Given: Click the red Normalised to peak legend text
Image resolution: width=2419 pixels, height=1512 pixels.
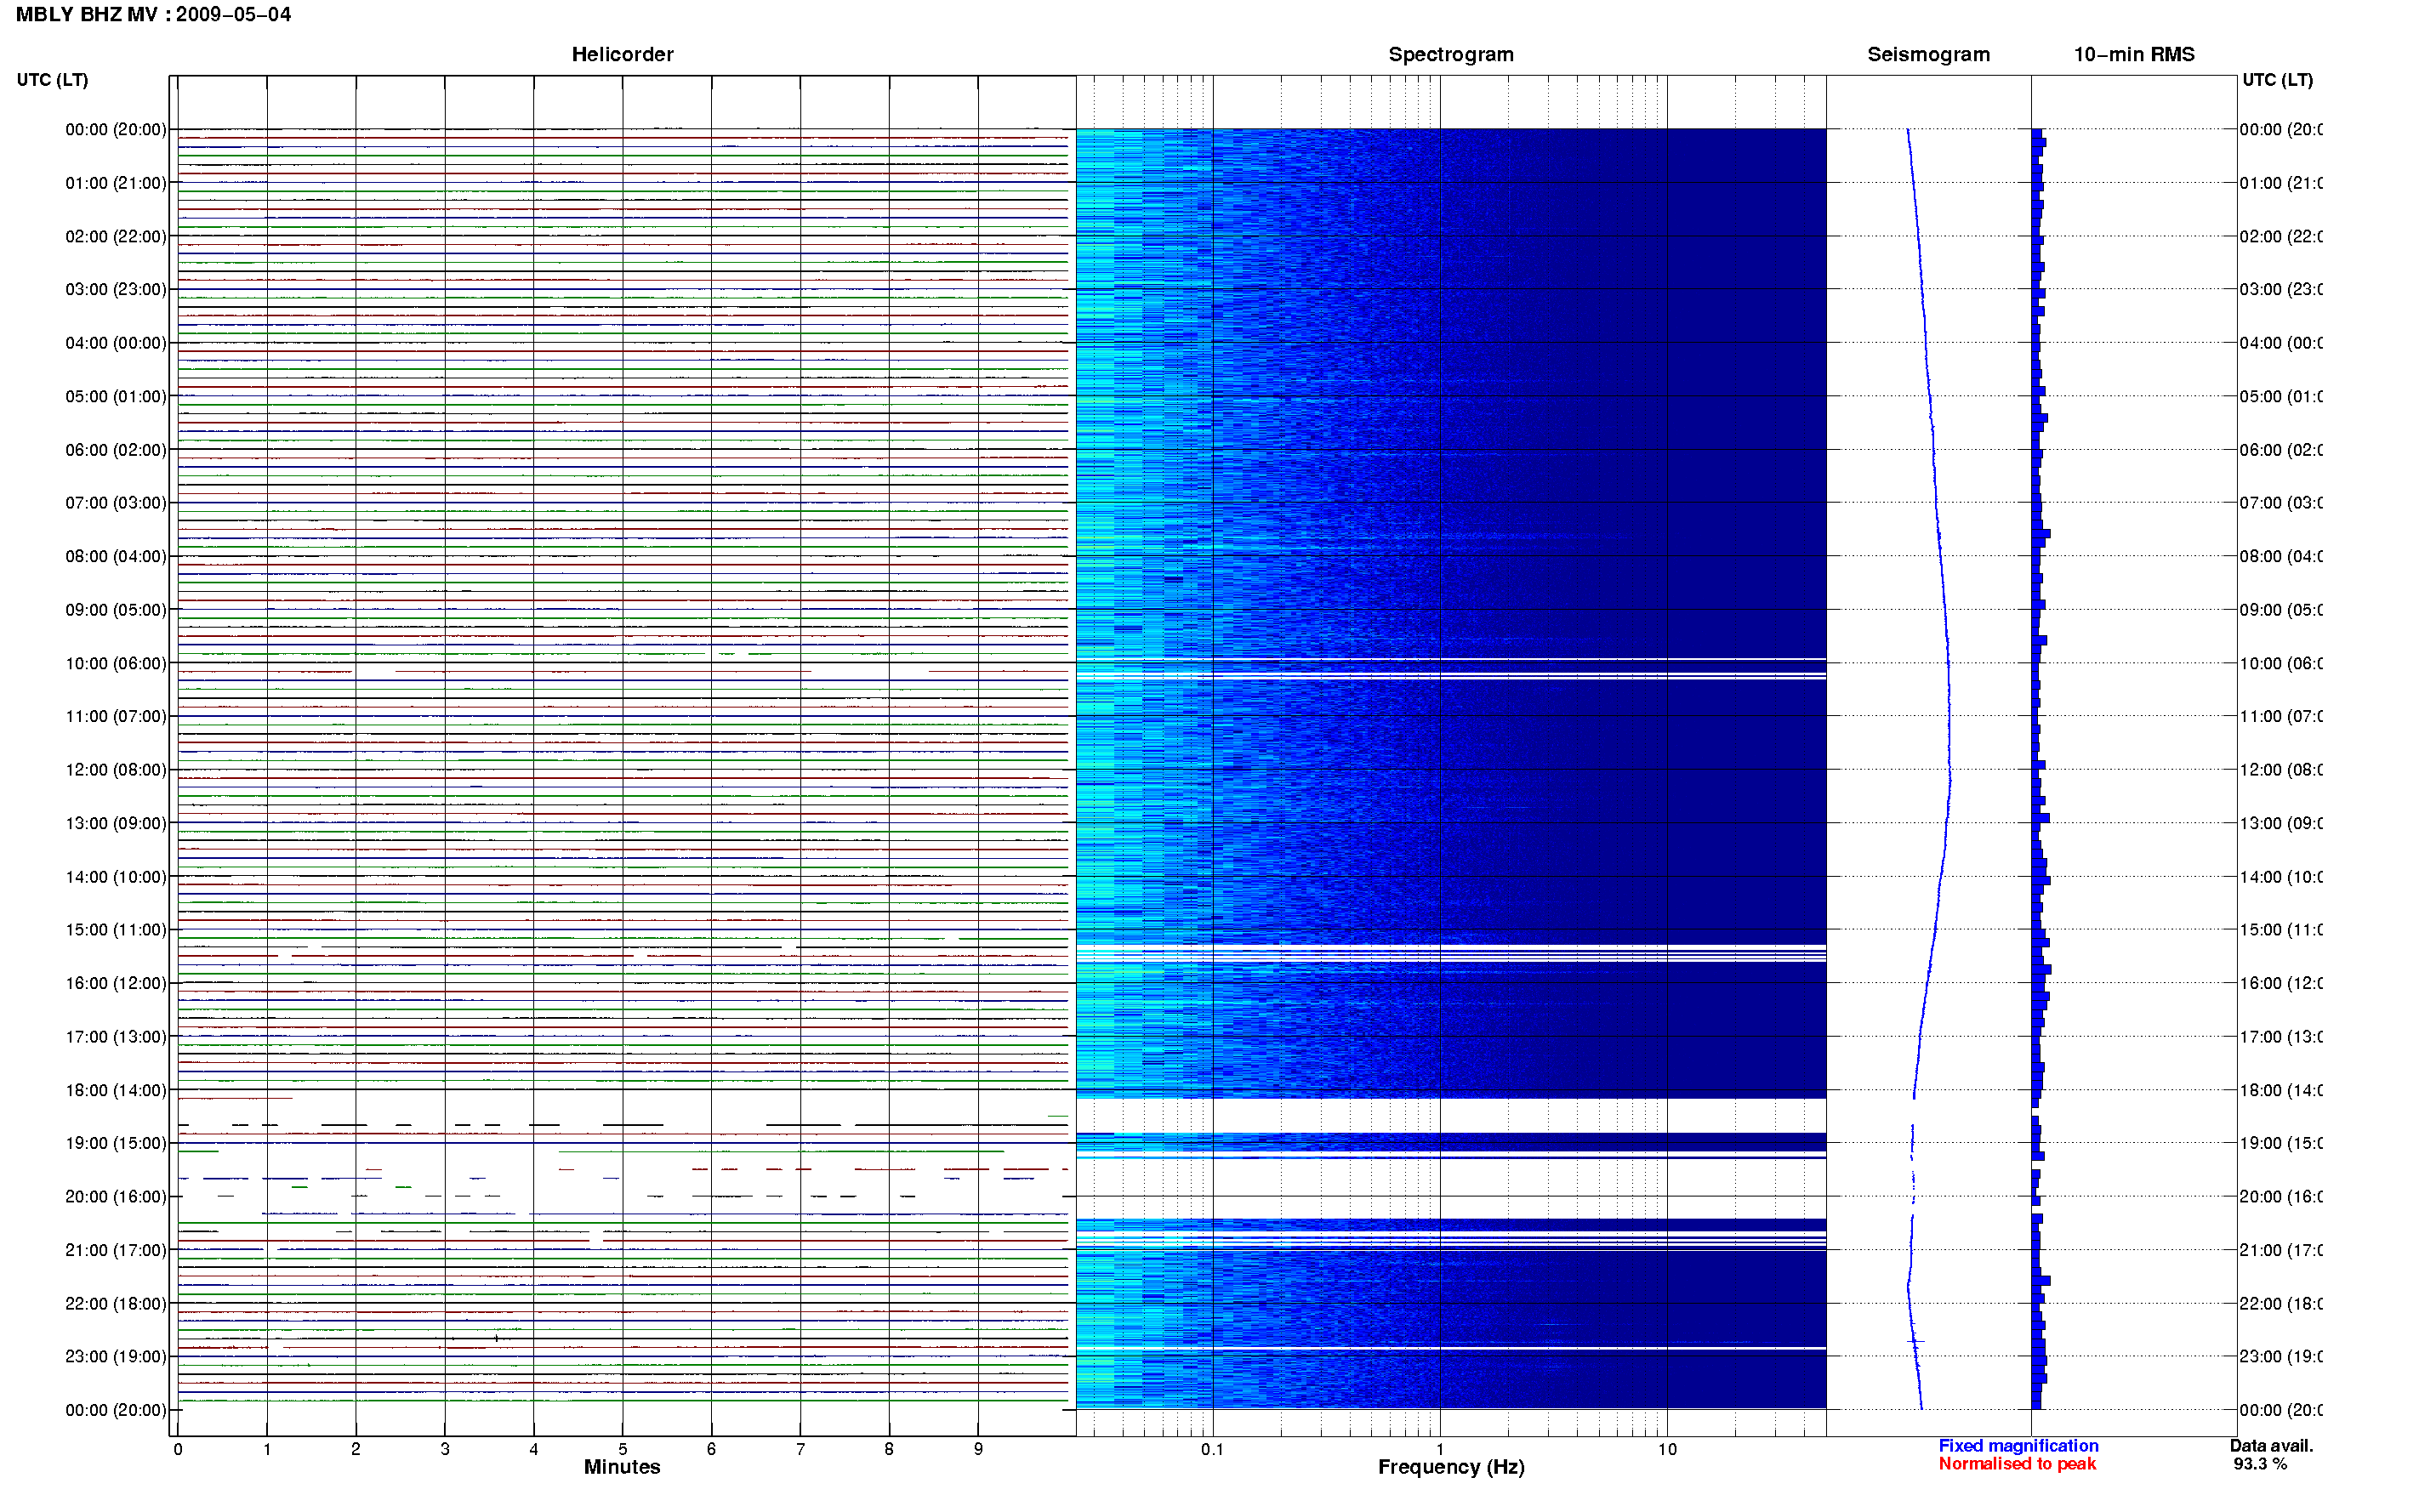Looking at the screenshot, I should (2017, 1464).
